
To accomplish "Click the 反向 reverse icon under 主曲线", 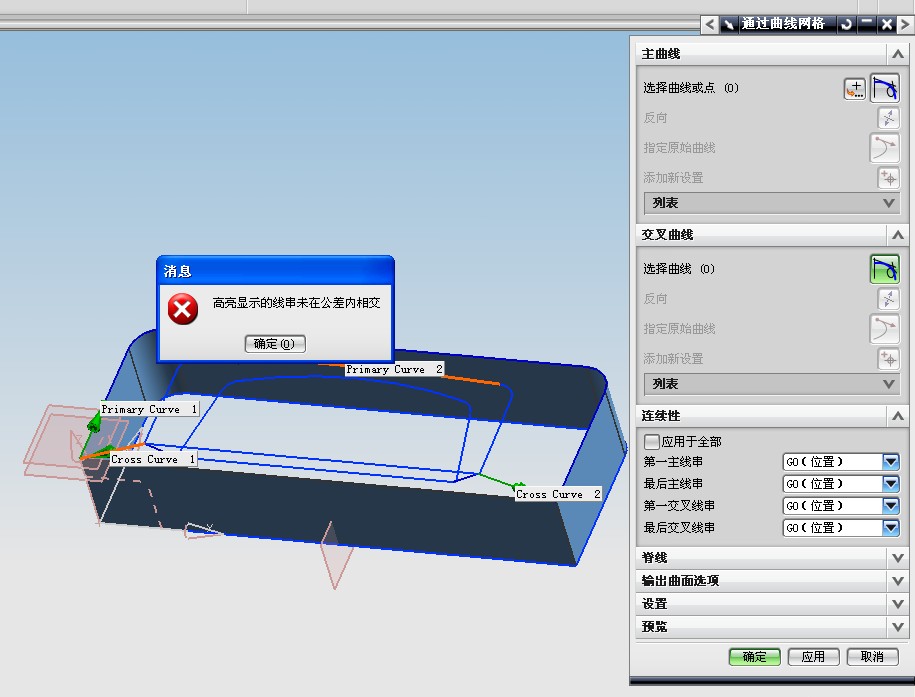I will [885, 118].
